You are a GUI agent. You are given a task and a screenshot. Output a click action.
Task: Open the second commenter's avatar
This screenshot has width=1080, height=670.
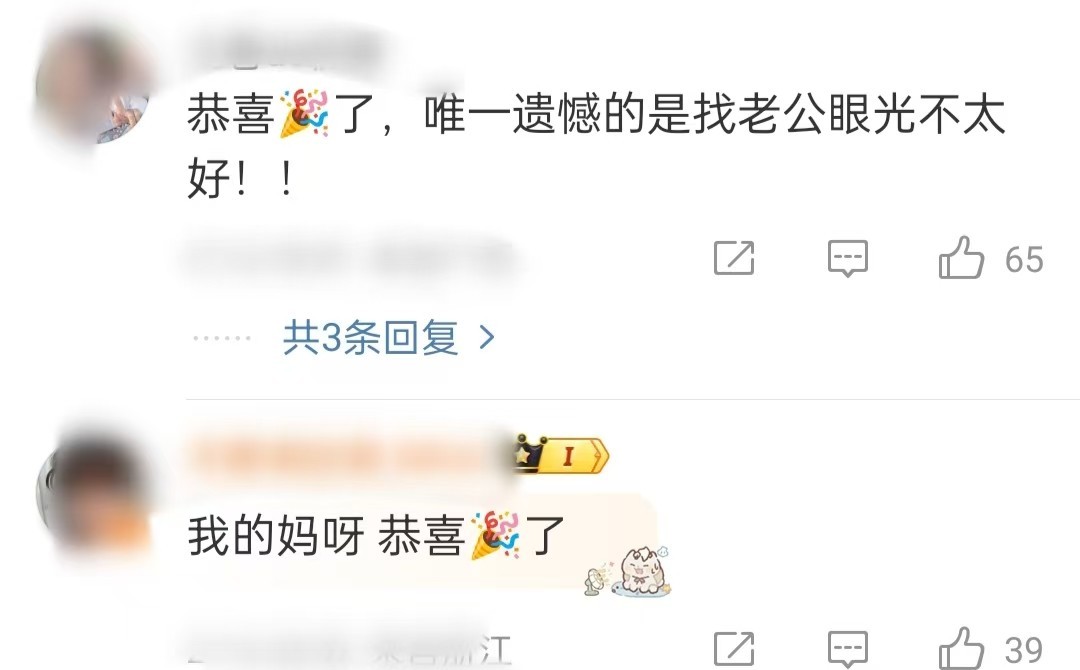tap(92, 494)
